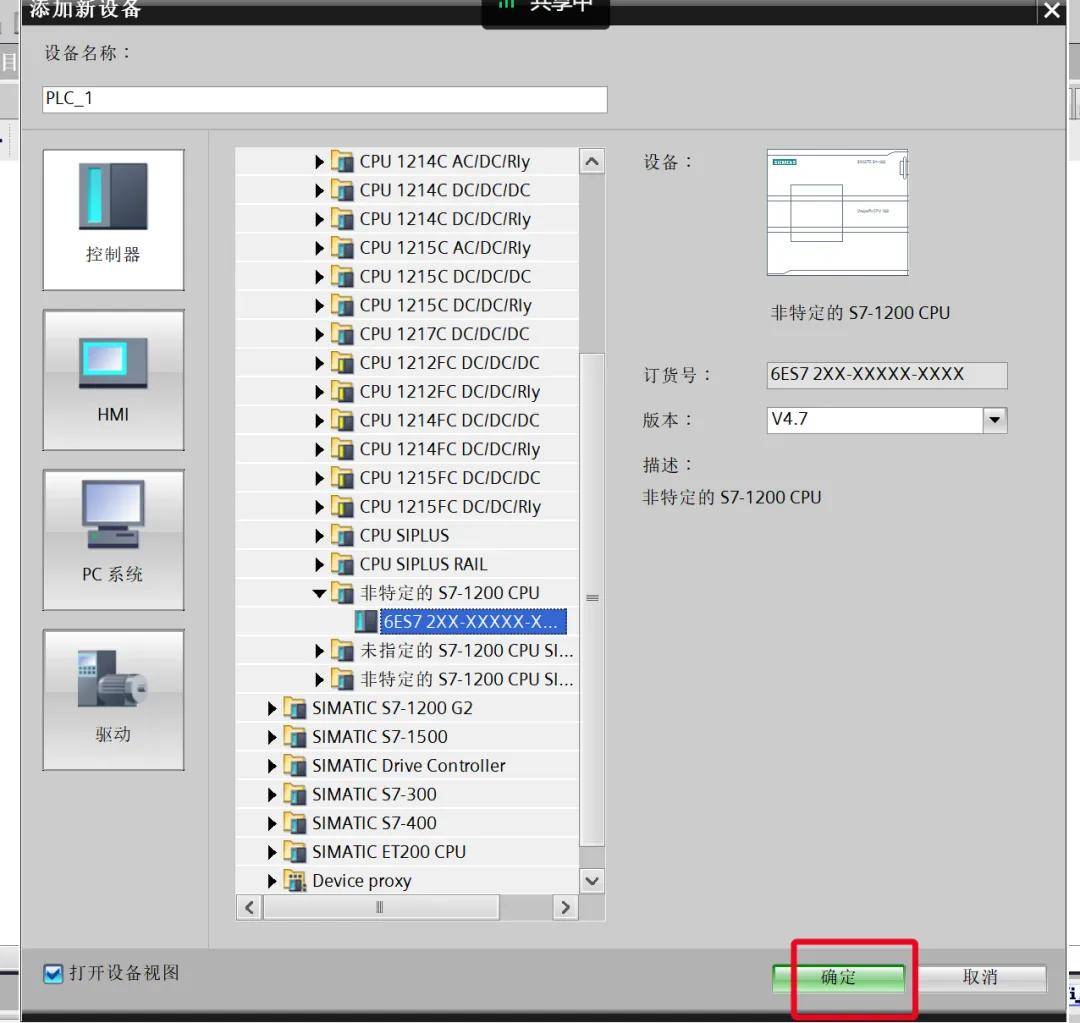Click the horizontal scroll left arrow
1080x1023 pixels.
pos(249,907)
